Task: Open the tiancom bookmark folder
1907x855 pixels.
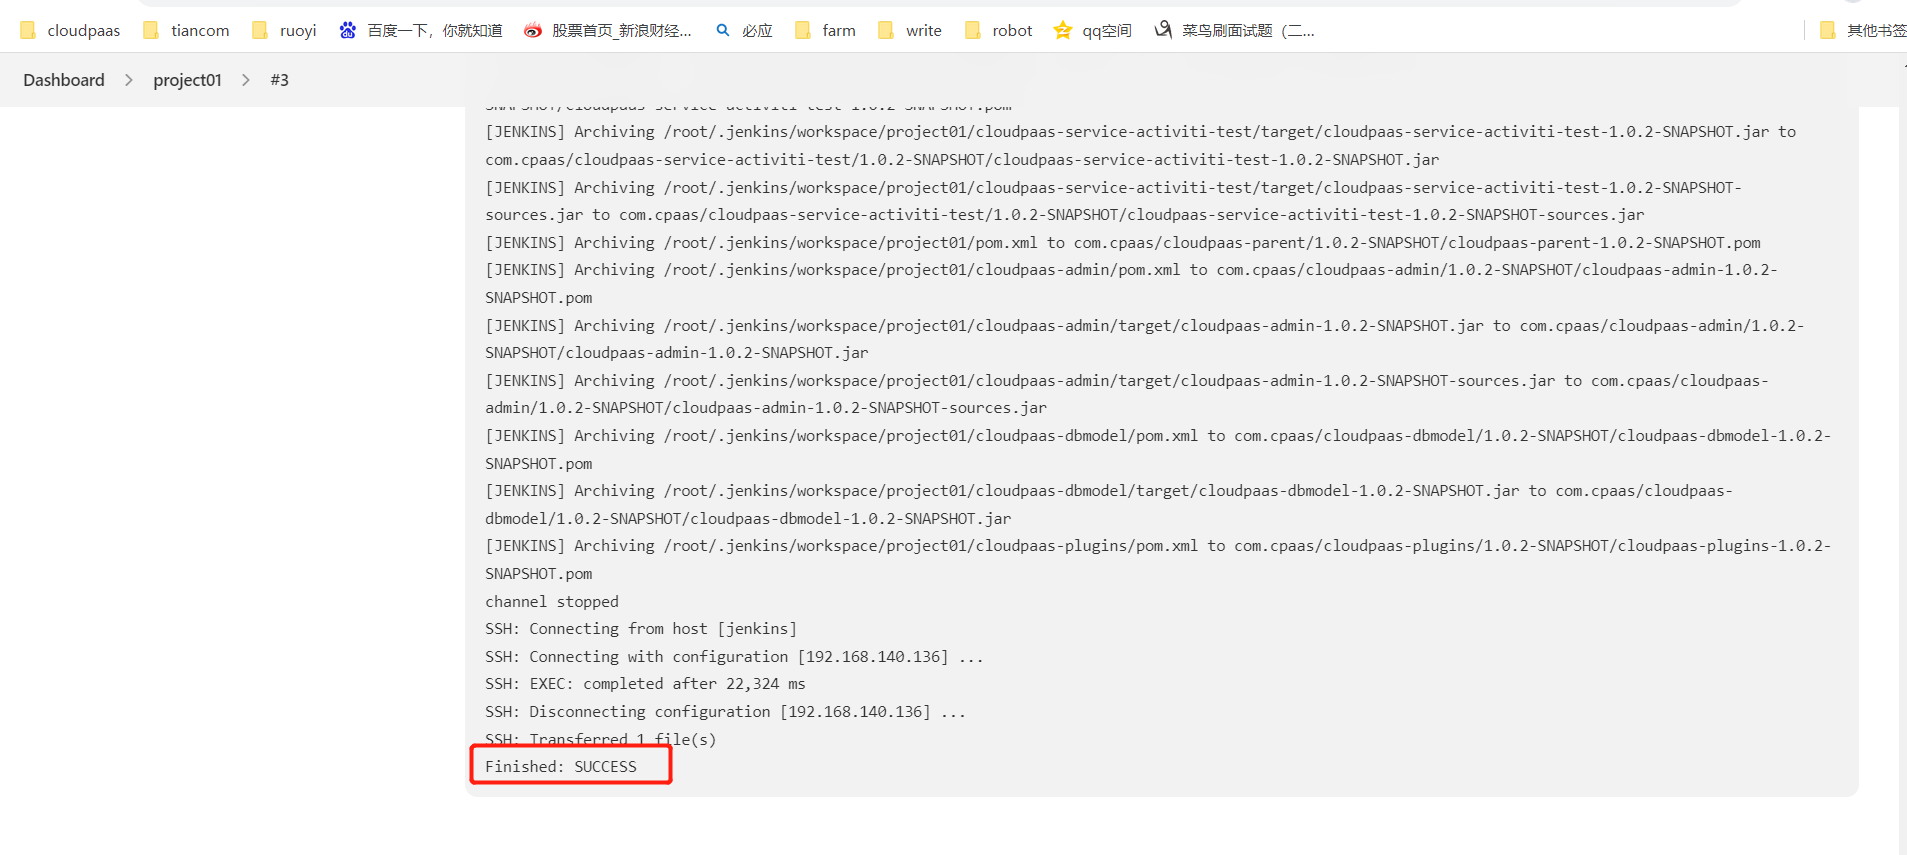Action: click(187, 31)
